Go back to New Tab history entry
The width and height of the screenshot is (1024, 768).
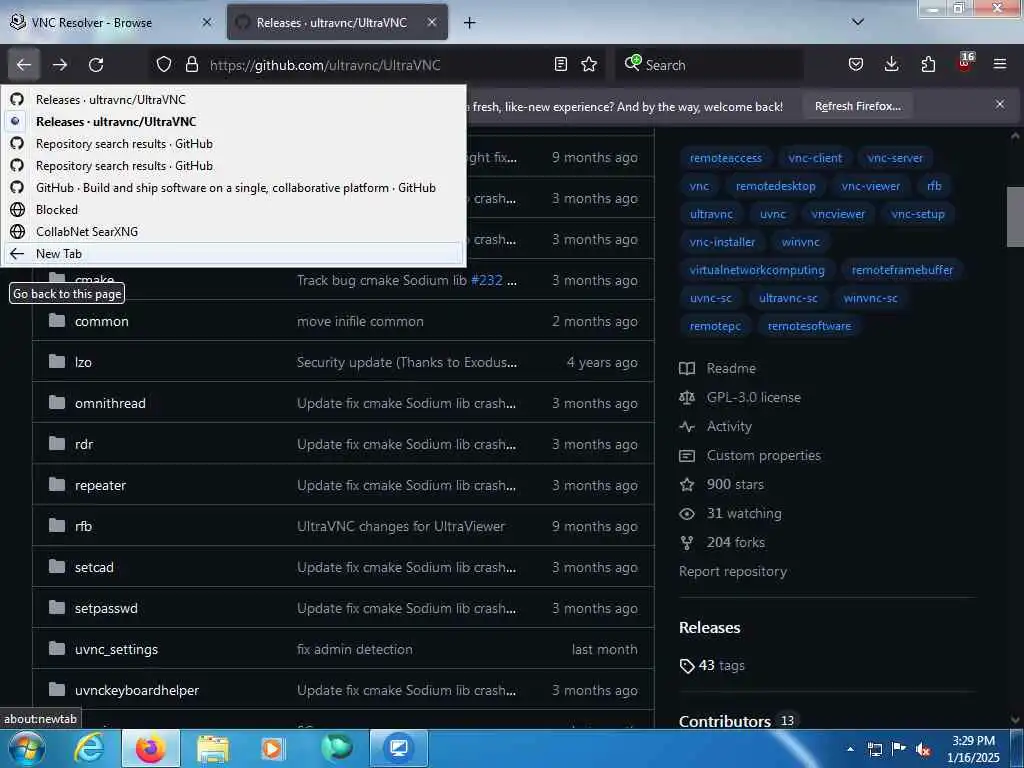click(x=234, y=253)
